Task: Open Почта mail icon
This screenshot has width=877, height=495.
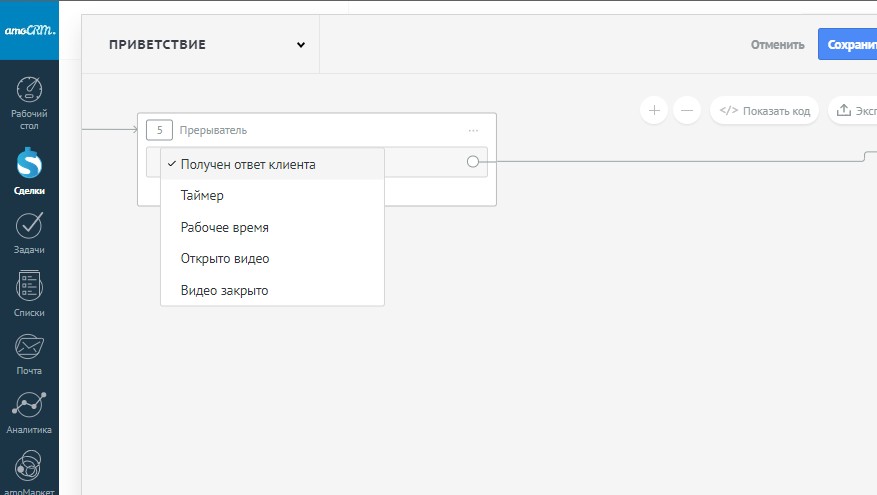Action: point(29,347)
